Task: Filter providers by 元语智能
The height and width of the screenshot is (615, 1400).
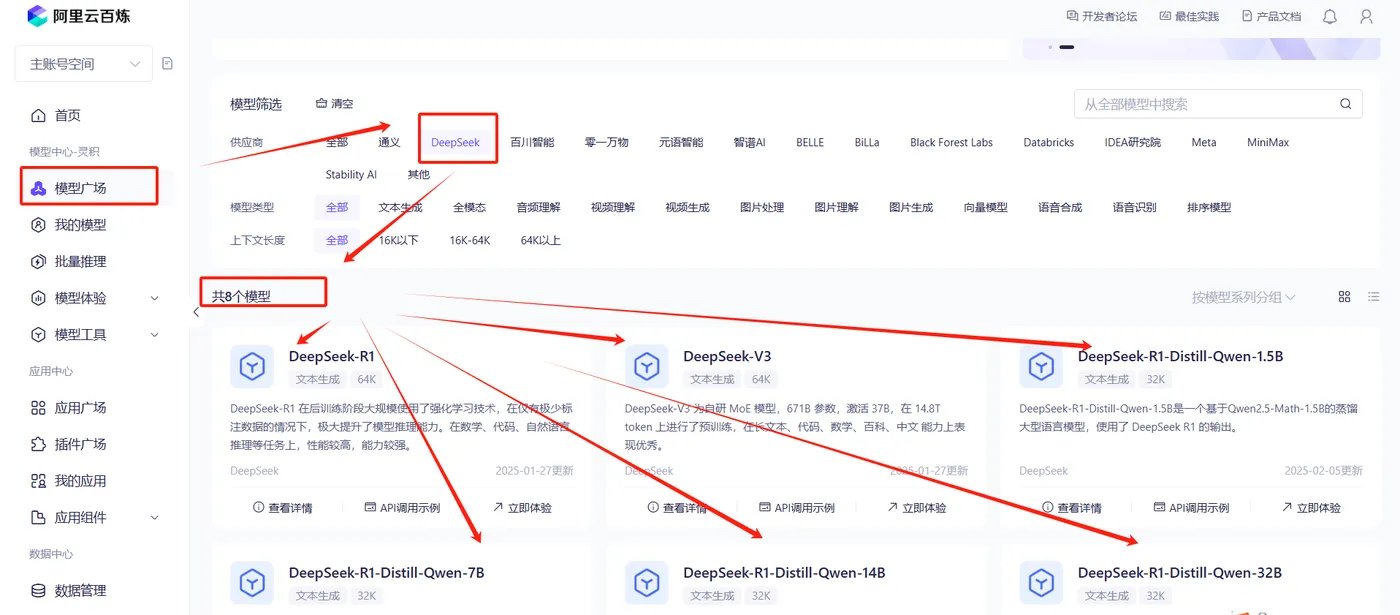Action: [681, 143]
